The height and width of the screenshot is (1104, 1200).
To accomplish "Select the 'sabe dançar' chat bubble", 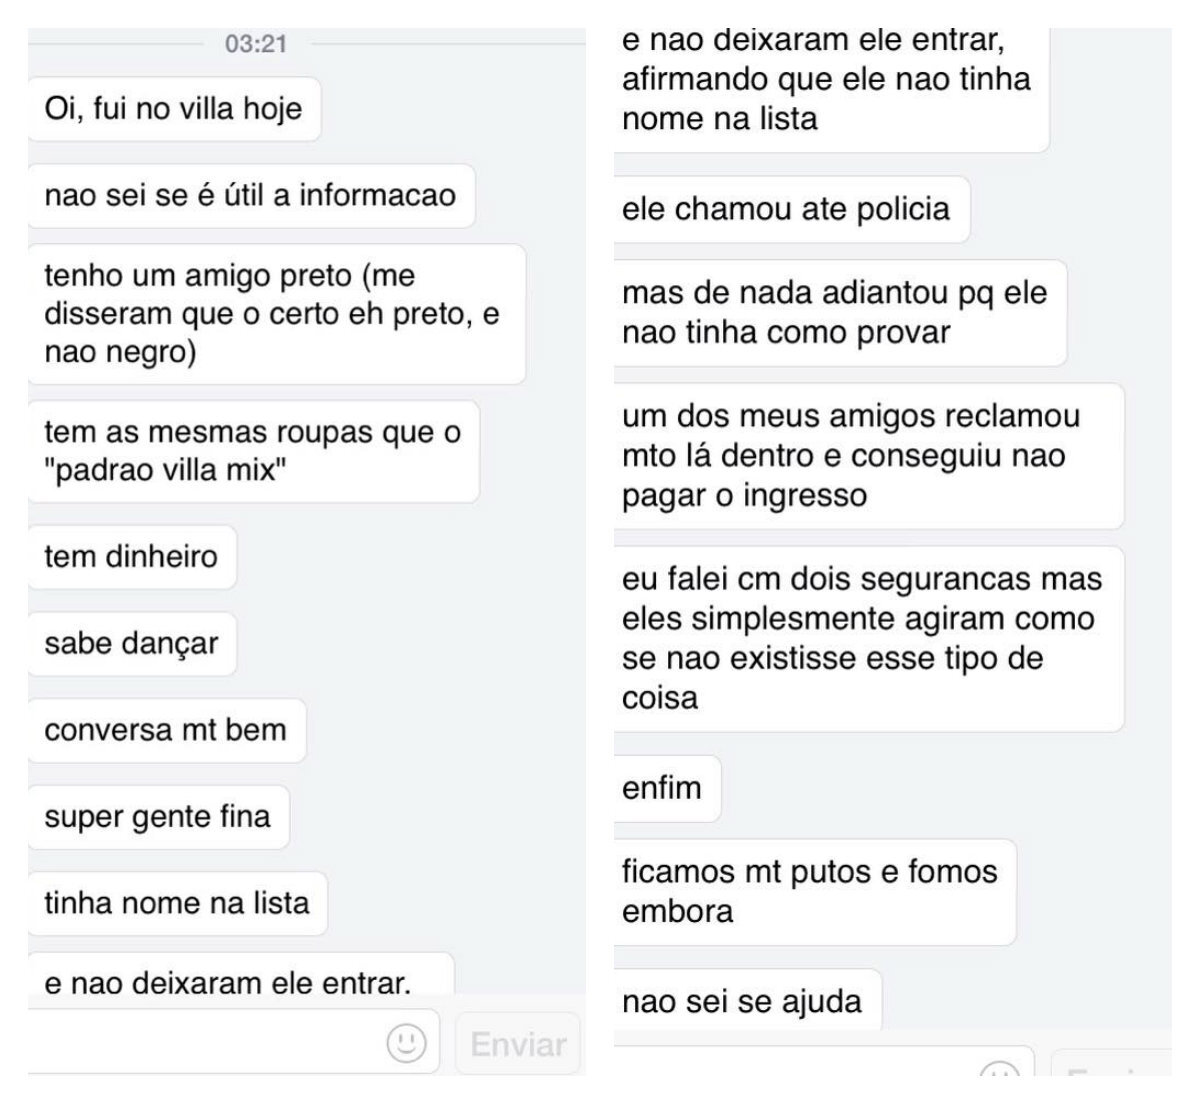I will [x=130, y=644].
